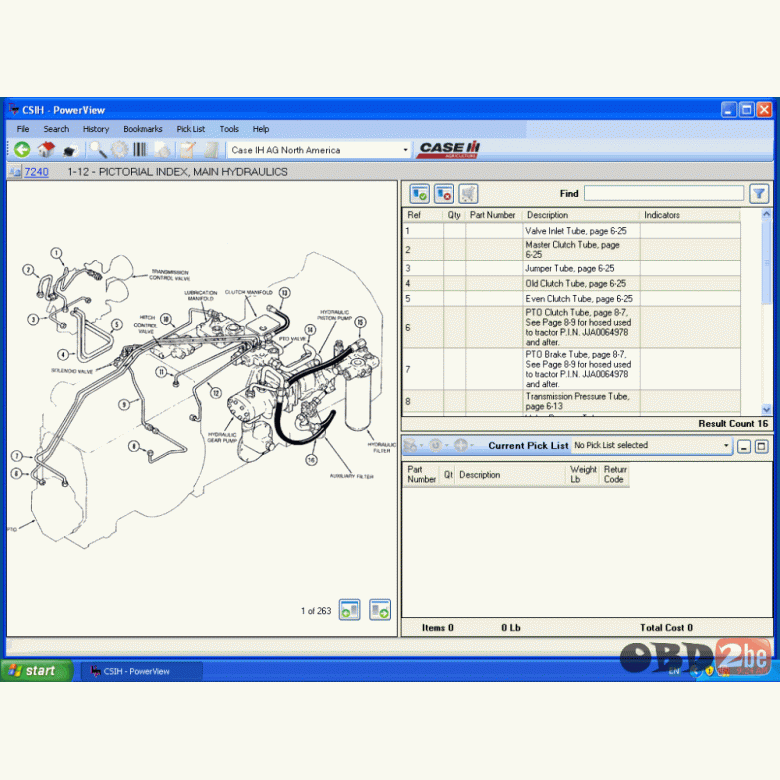780x780 pixels.
Task: Open the File menu
Action: pyautogui.click(x=23, y=129)
